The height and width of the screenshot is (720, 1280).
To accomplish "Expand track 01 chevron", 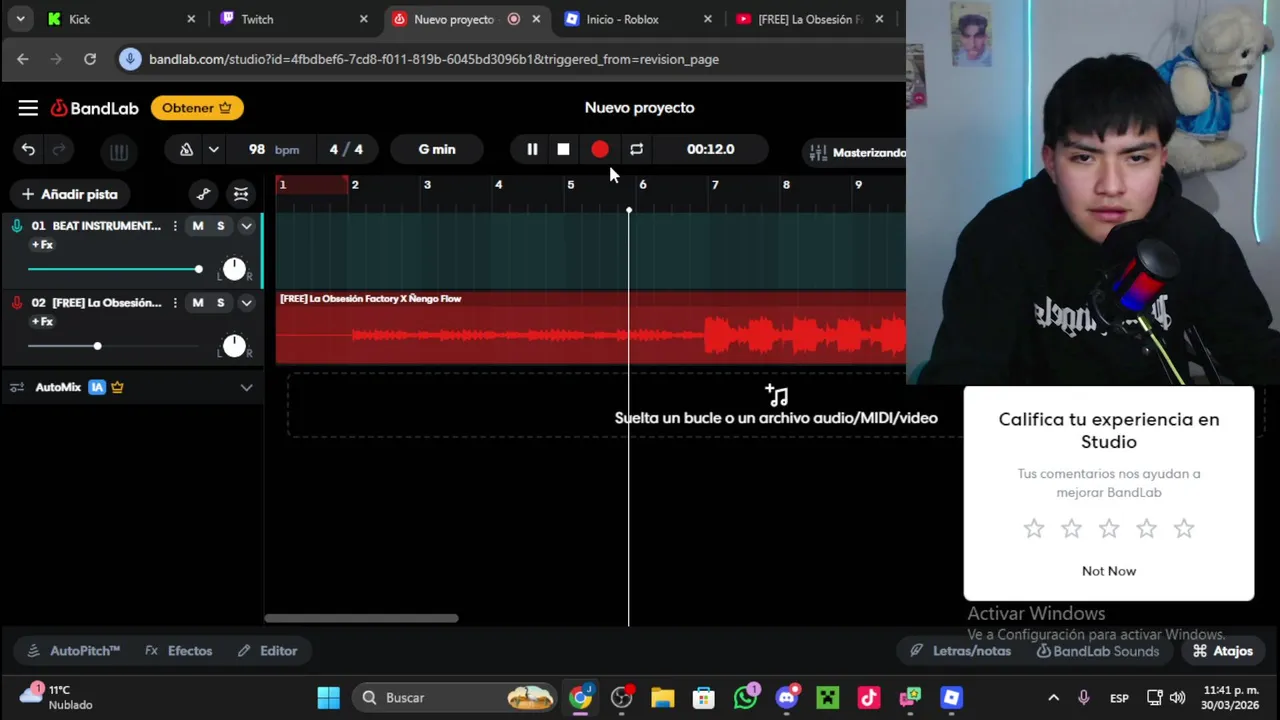I will [x=246, y=226].
